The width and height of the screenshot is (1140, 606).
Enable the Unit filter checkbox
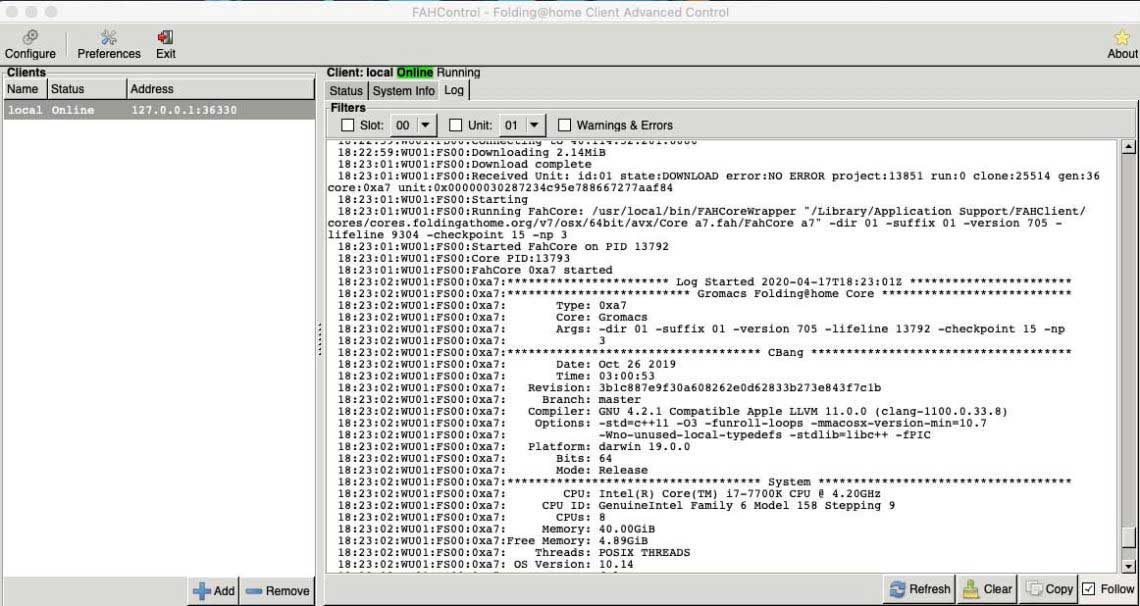(456, 126)
